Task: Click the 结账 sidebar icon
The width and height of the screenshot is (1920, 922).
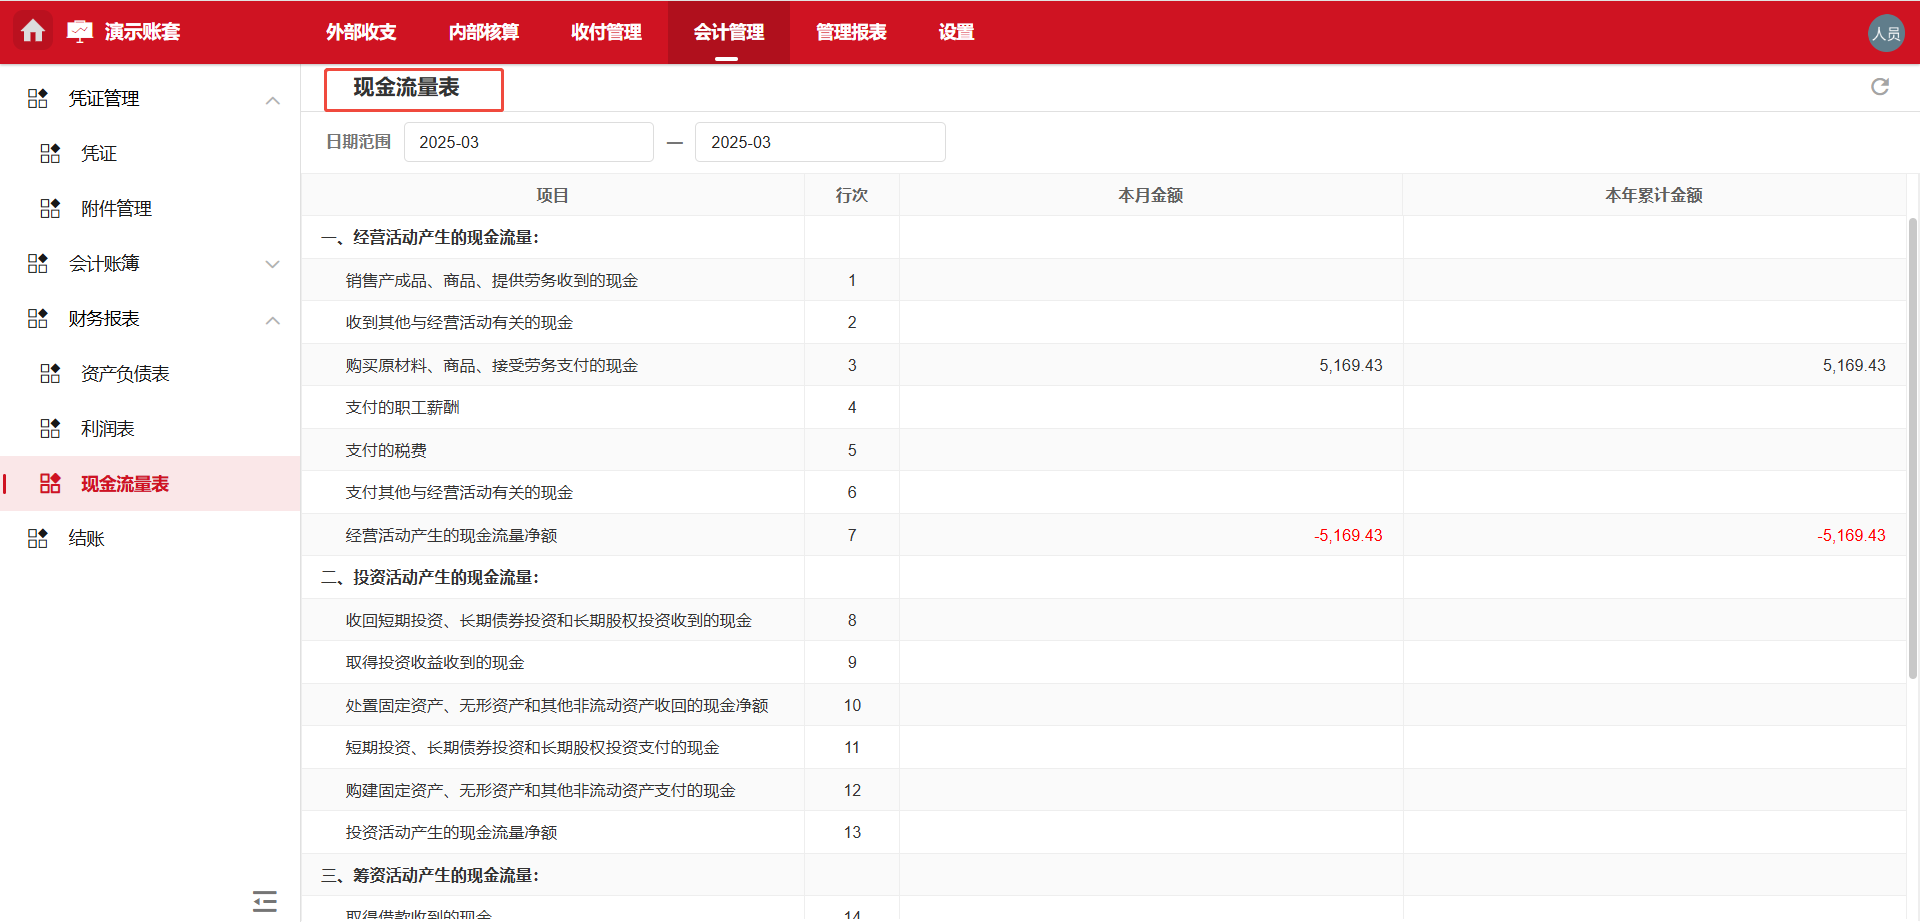Action: [x=37, y=538]
